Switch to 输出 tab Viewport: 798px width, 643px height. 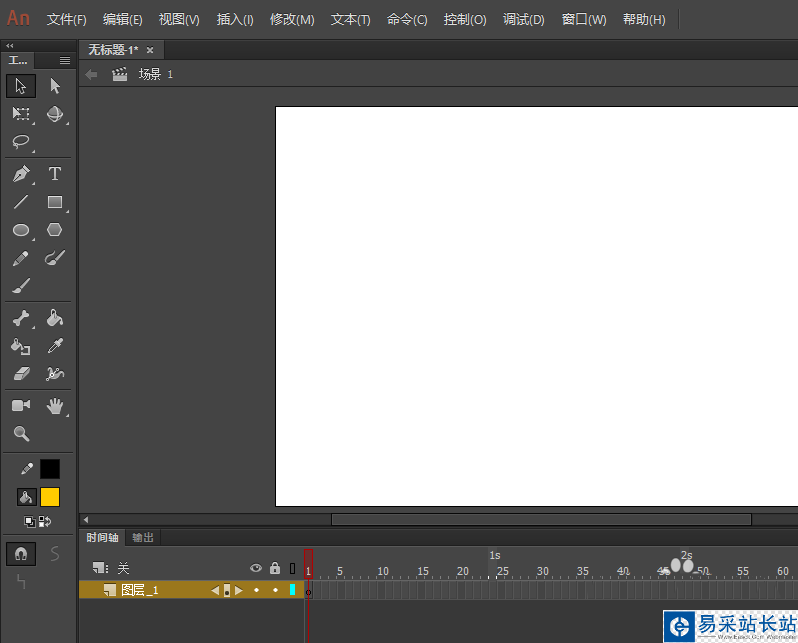(143, 538)
